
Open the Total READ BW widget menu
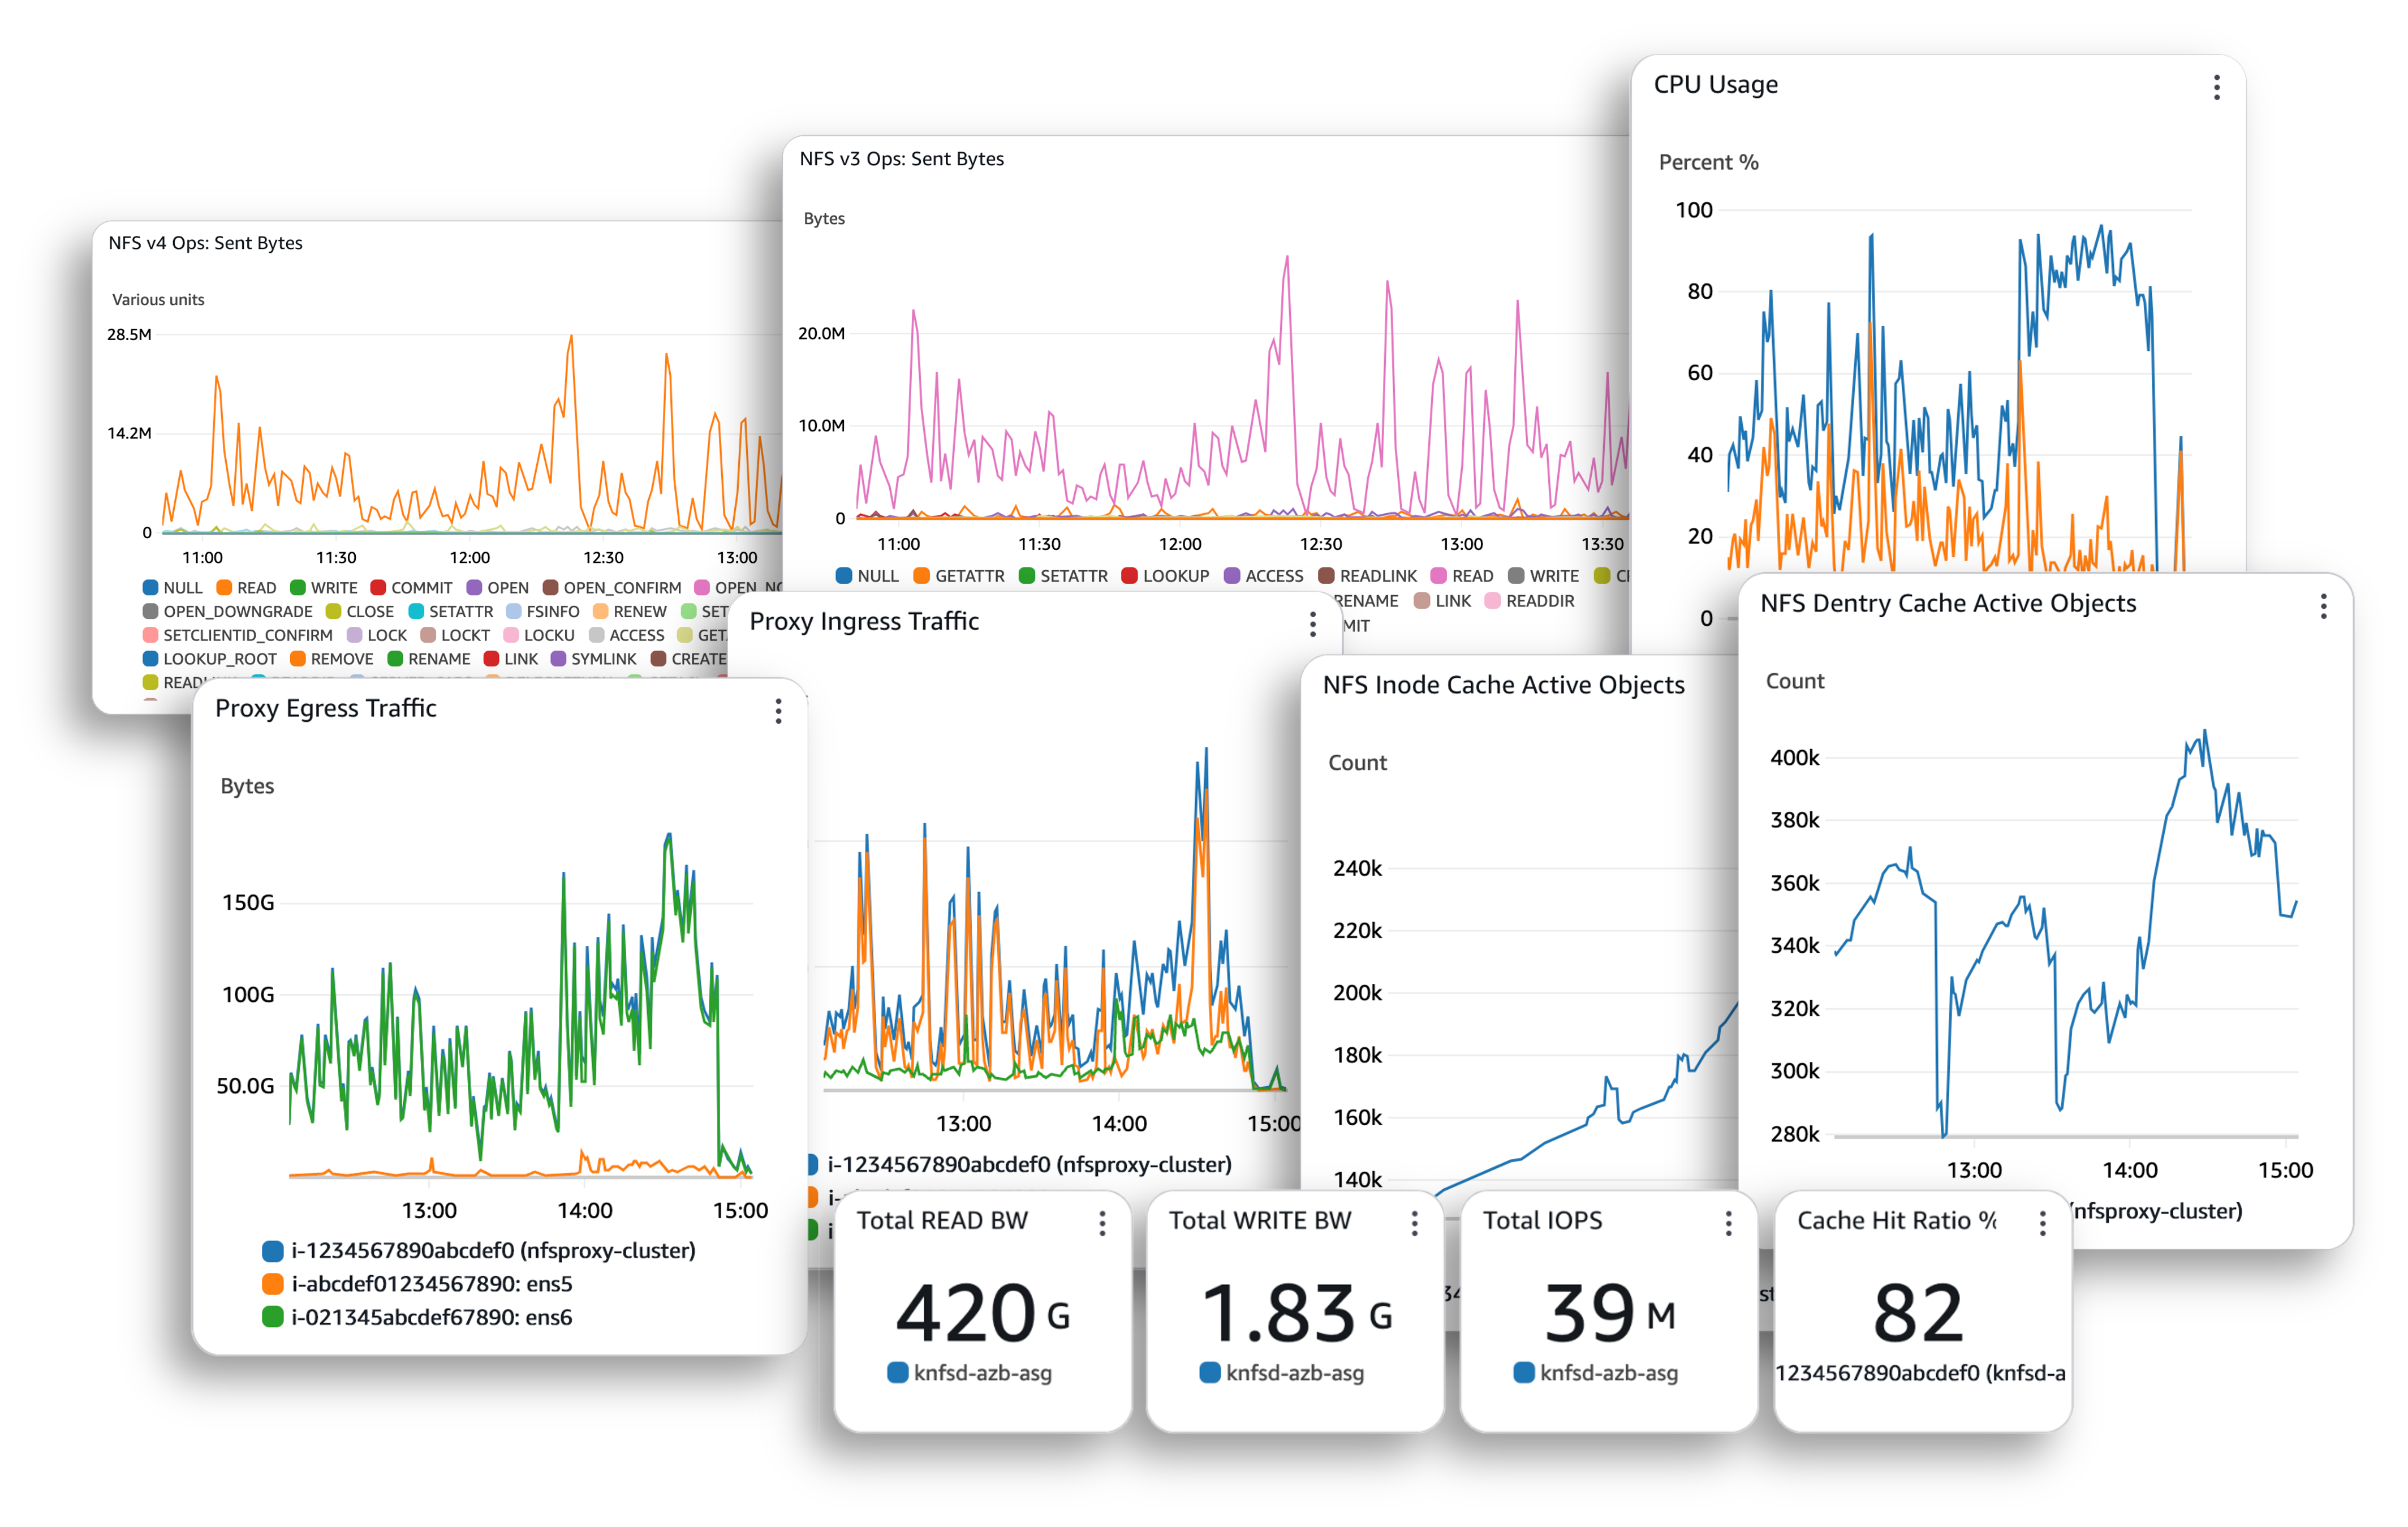click(x=1102, y=1223)
